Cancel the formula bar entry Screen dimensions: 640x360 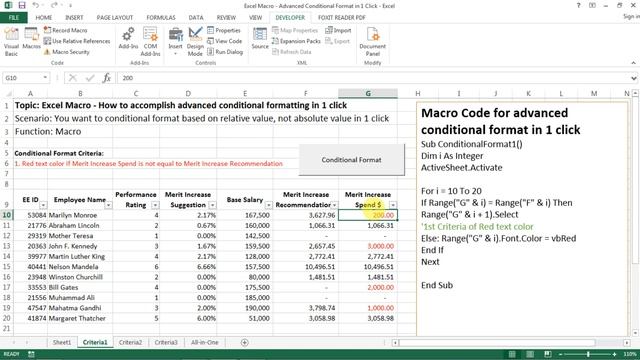[x=73, y=78]
